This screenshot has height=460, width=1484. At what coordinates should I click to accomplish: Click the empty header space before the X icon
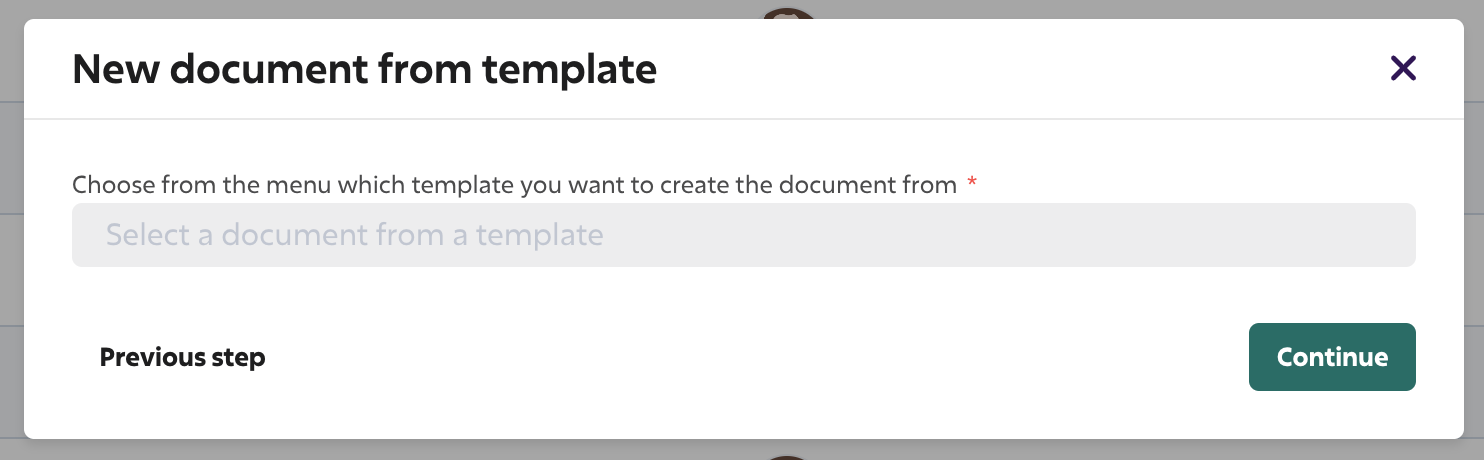coord(1020,70)
